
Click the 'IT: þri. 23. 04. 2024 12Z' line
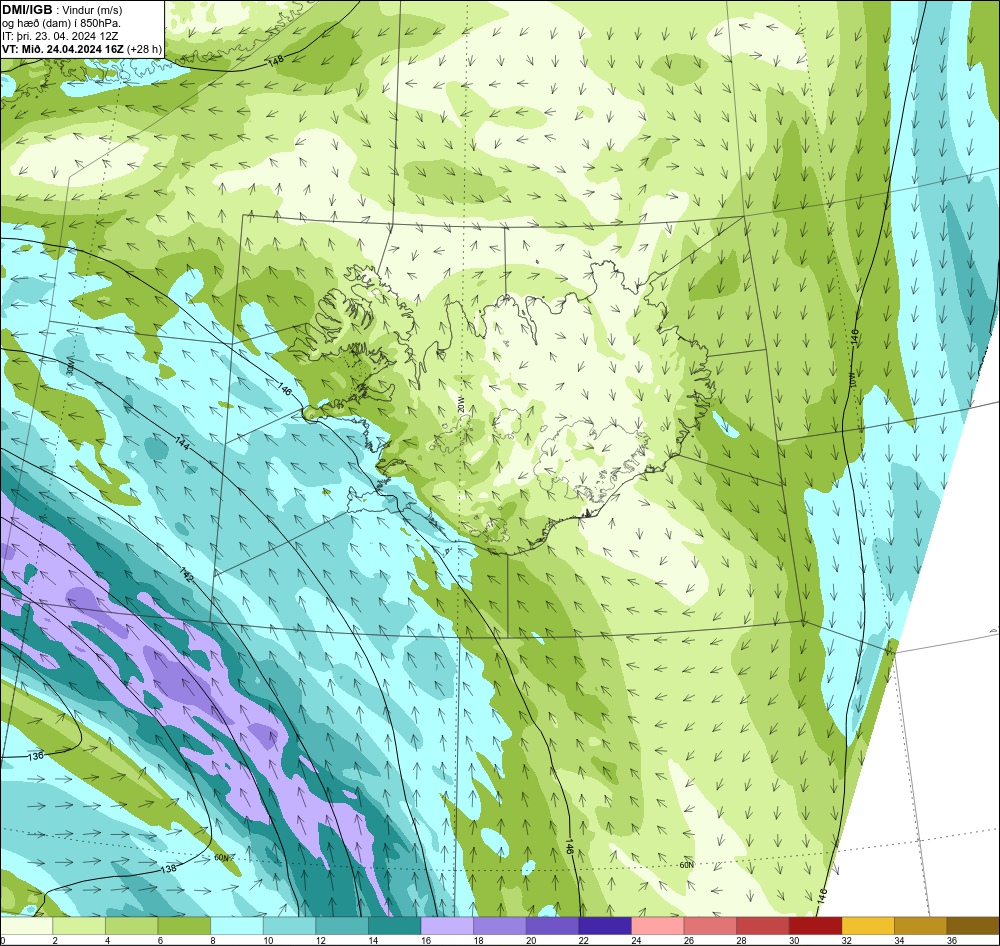tap(60, 36)
